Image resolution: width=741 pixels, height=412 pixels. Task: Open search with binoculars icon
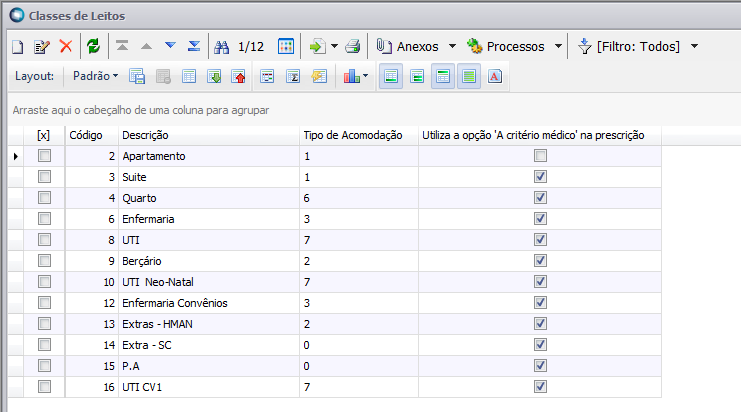click(222, 47)
